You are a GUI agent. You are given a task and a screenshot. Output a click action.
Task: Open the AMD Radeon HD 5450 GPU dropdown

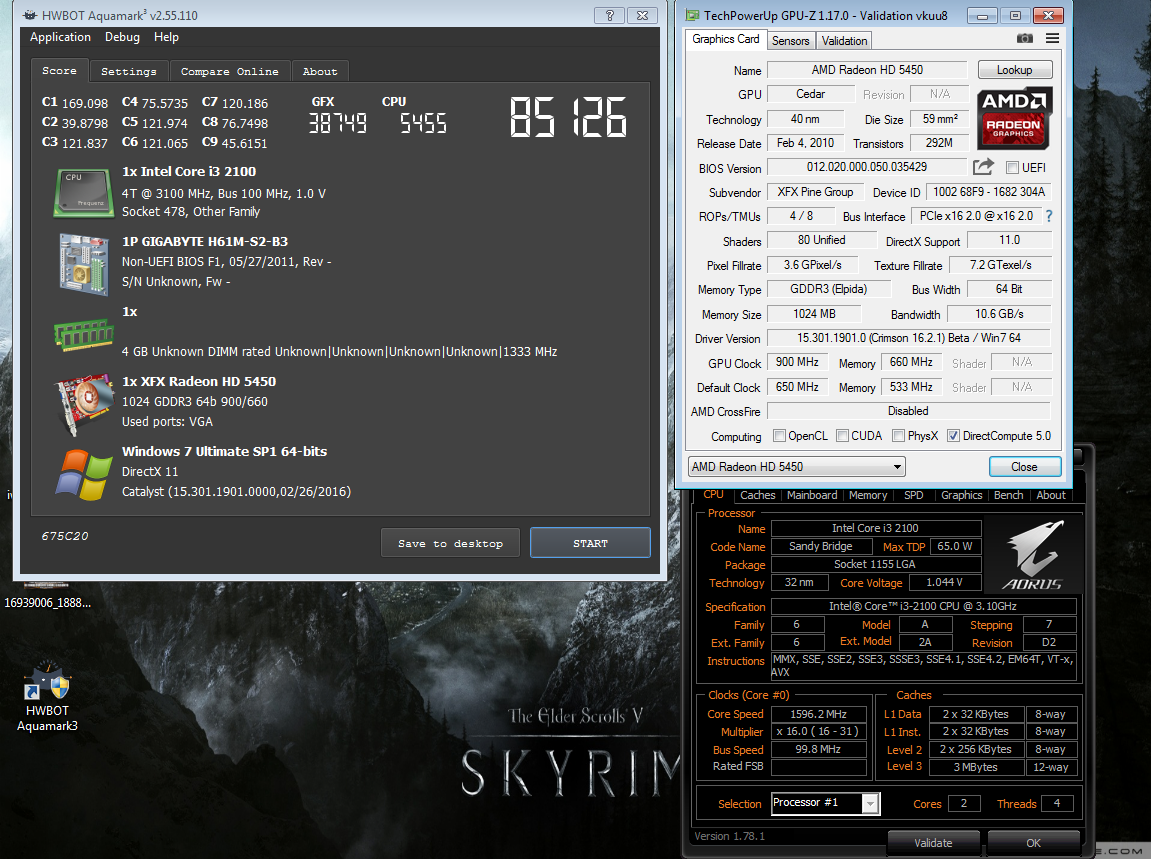(796, 466)
